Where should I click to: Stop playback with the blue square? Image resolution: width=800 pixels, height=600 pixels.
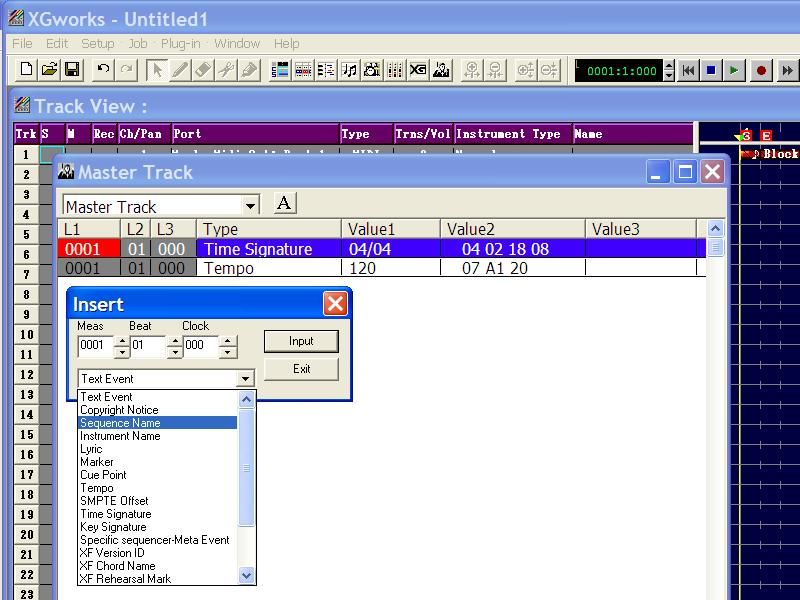(x=711, y=70)
